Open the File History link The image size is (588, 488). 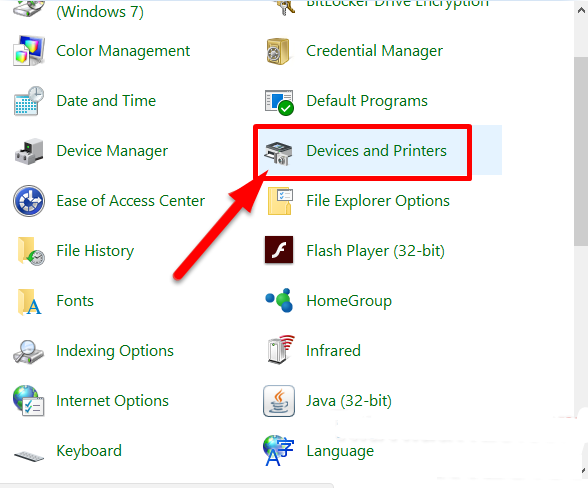(x=95, y=251)
